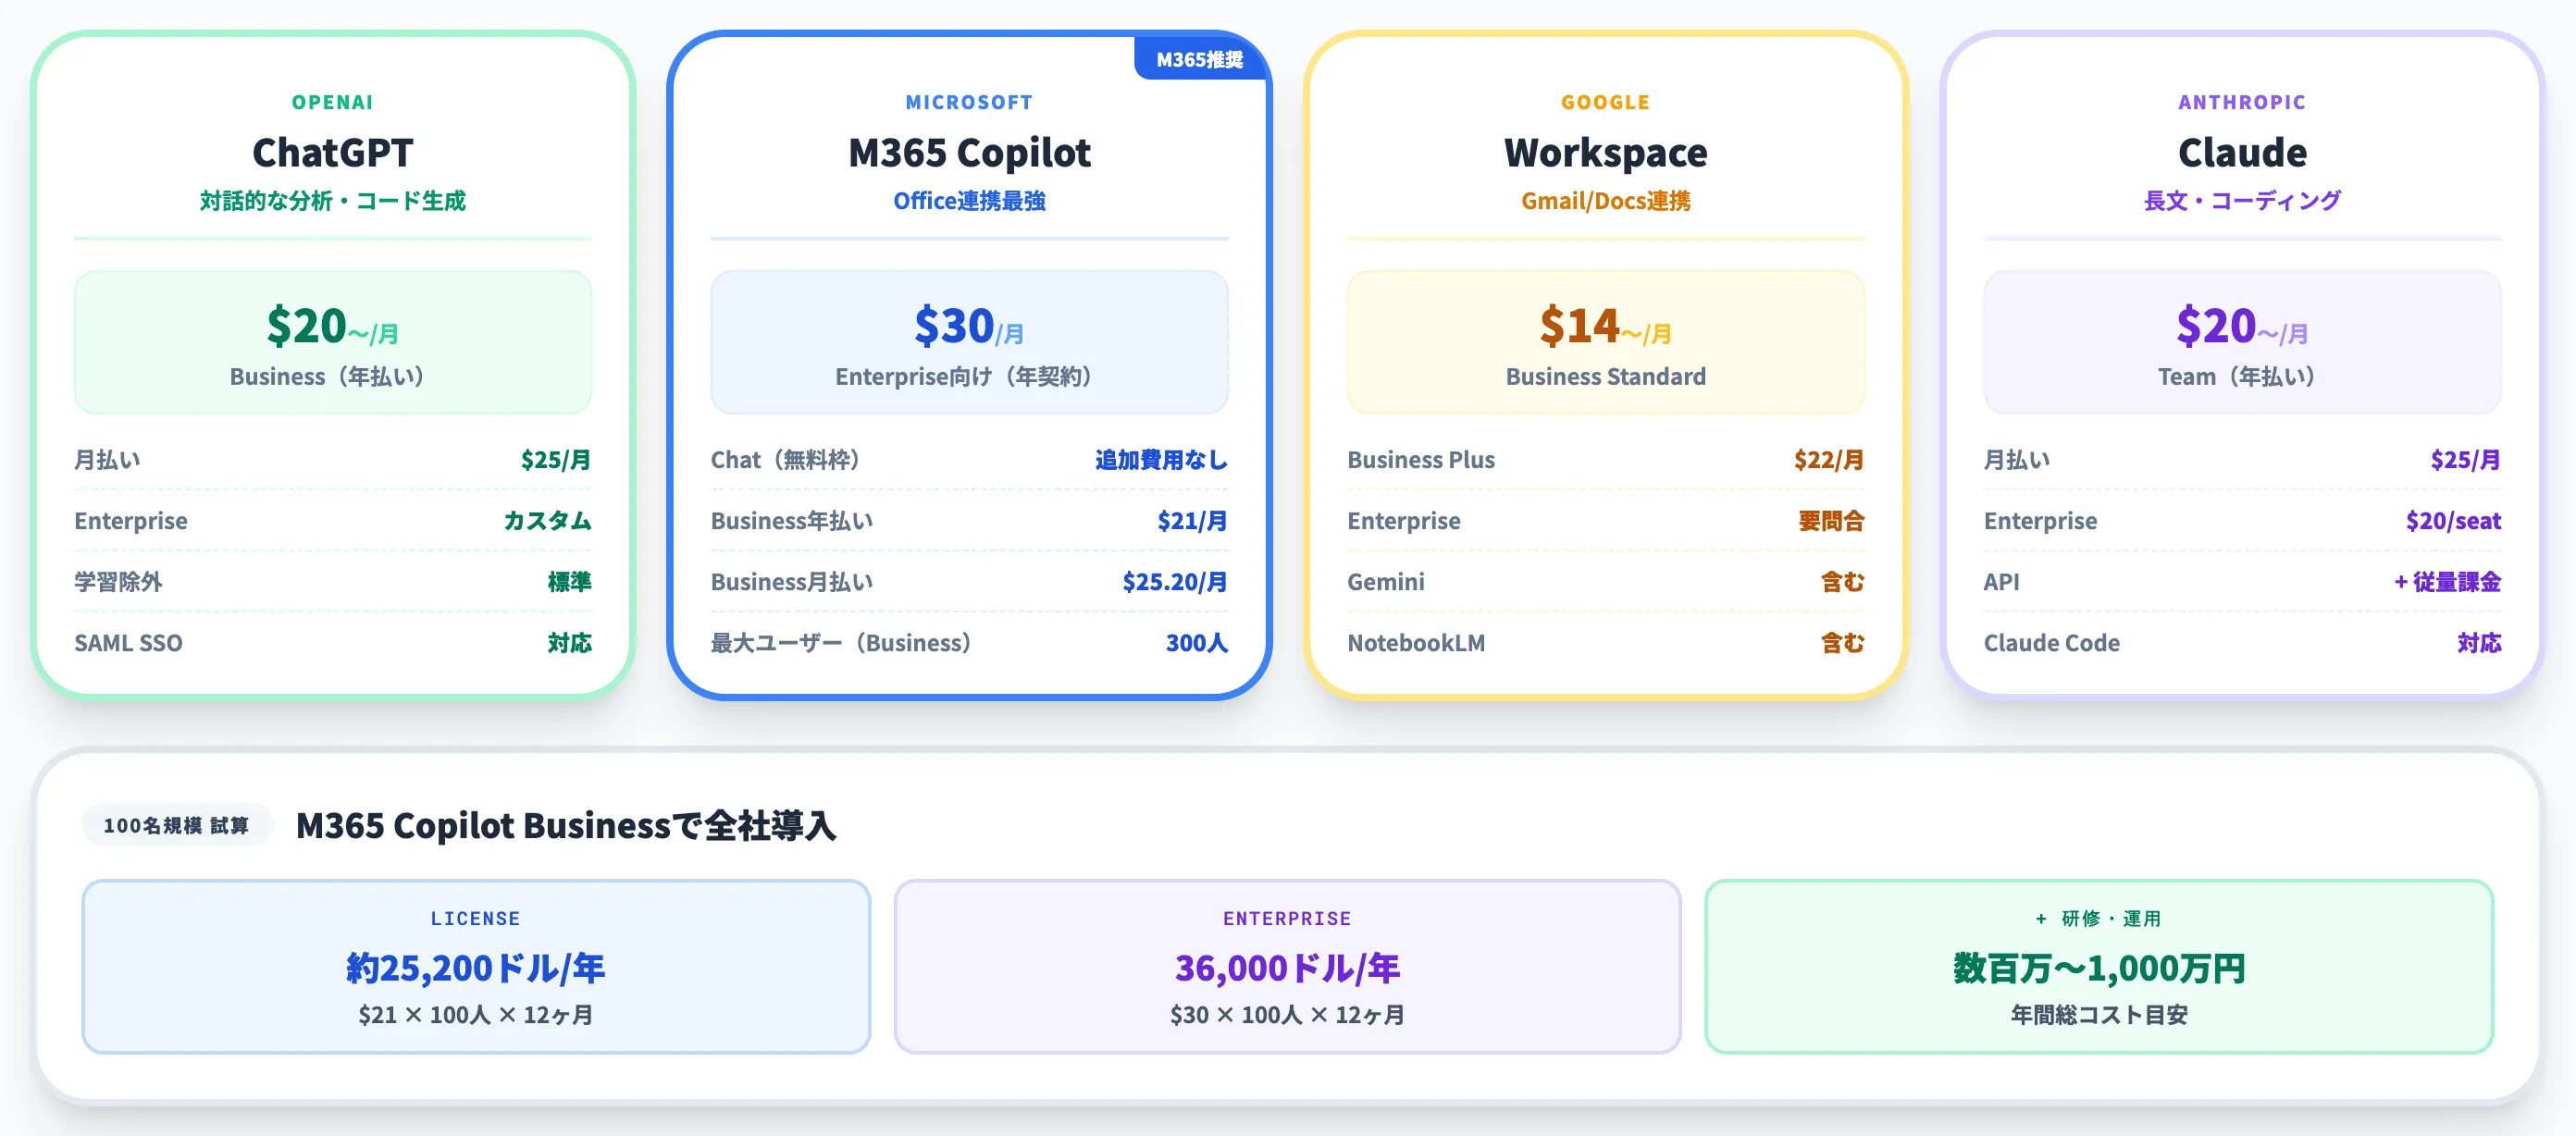Screen dimensions: 2576x1136
Task: Select the $22/月 value
Action: [1829, 460]
